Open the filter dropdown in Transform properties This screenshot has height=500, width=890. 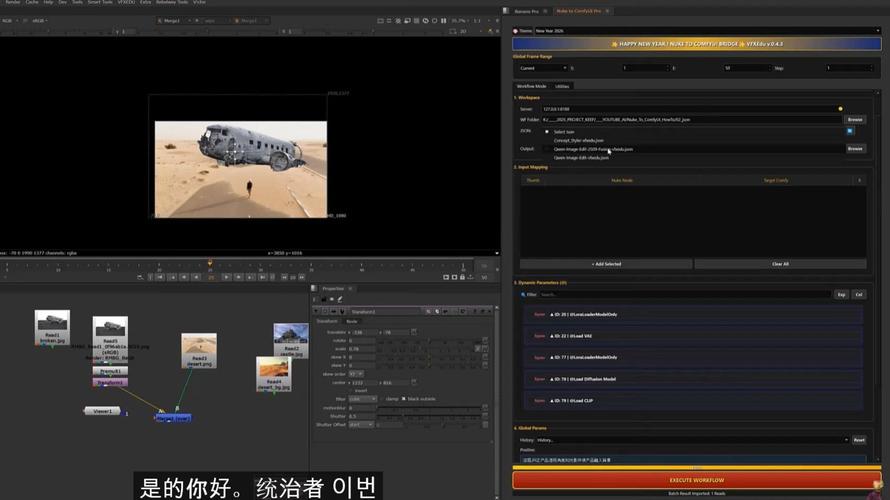coord(362,399)
